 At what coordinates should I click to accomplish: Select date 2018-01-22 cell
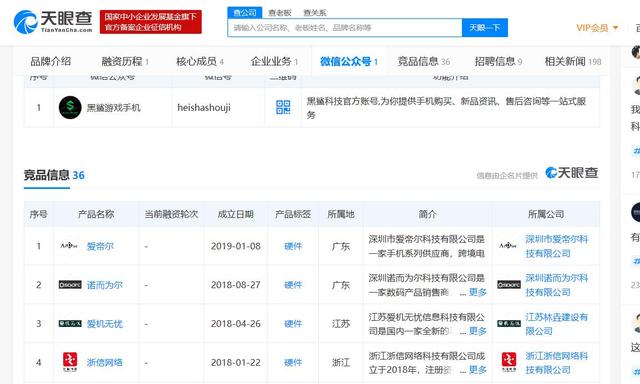(x=236, y=362)
